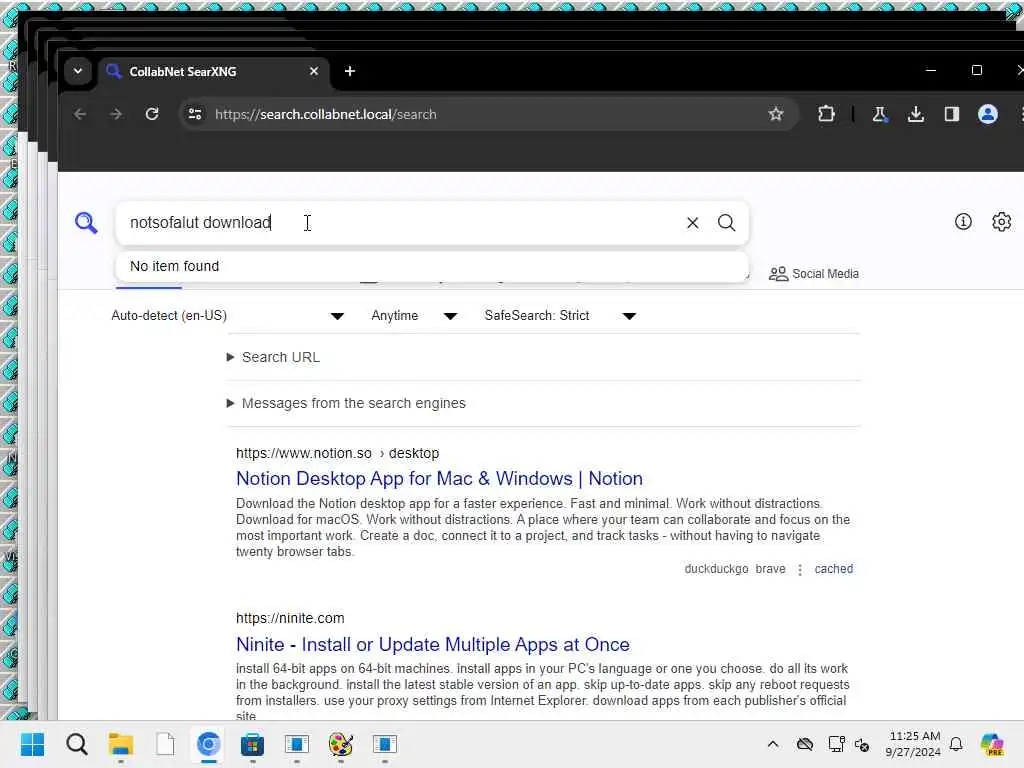Clear the search query with the X icon
Screen dimensions: 1024x768
pos(693,223)
